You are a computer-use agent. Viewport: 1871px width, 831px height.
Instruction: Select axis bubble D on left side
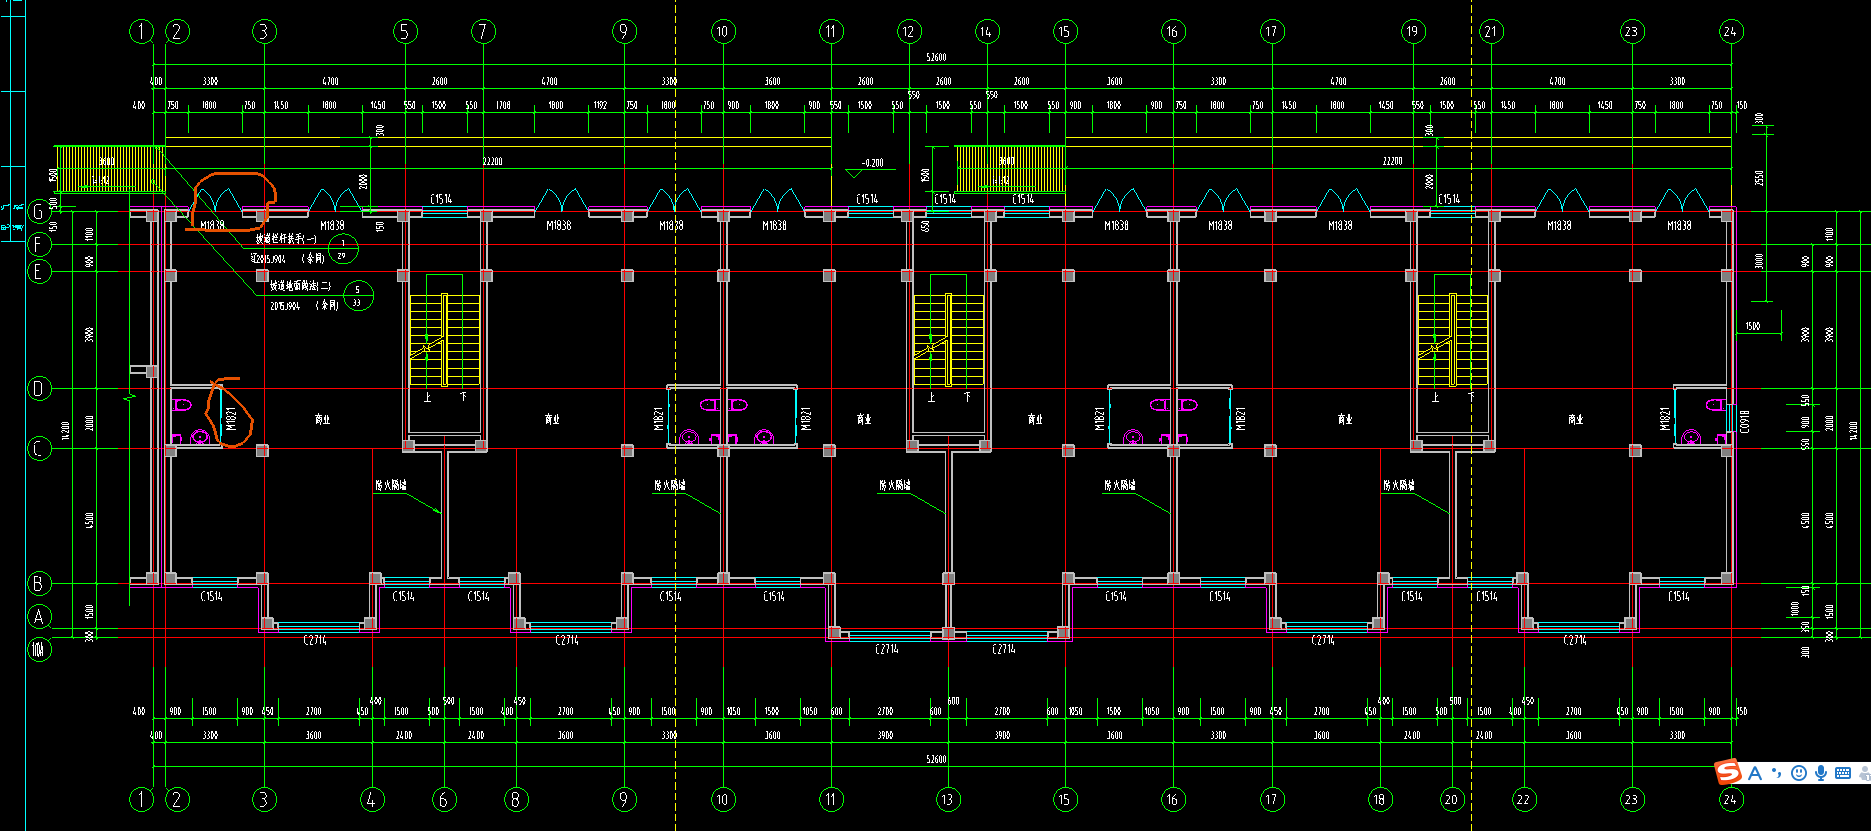point(39,388)
